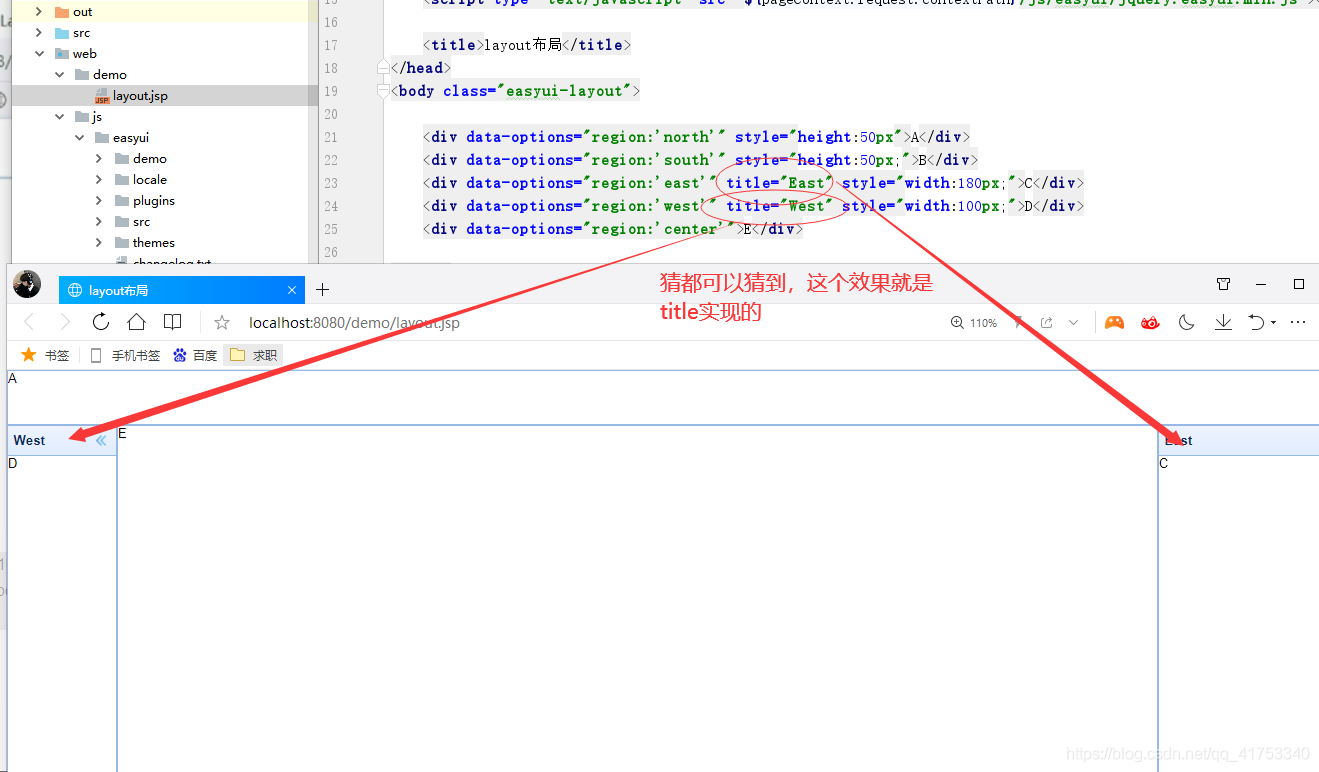1319x772 pixels.
Task: Open the browser three-dot menu
Action: 1298,322
